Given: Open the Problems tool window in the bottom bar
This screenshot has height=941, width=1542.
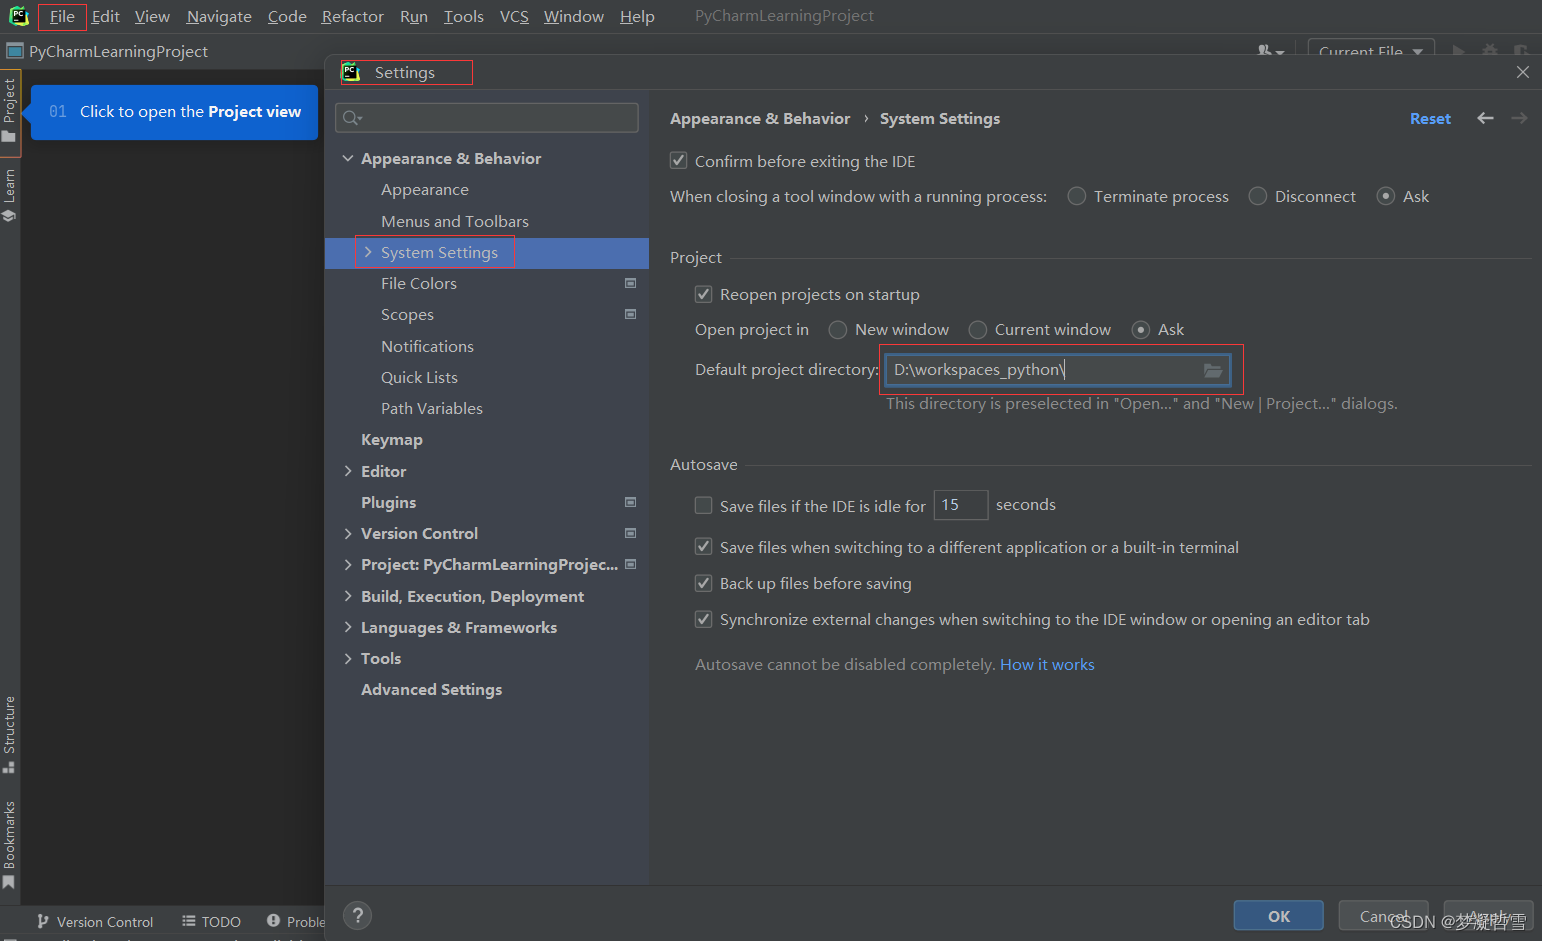Looking at the screenshot, I should click(x=296, y=922).
